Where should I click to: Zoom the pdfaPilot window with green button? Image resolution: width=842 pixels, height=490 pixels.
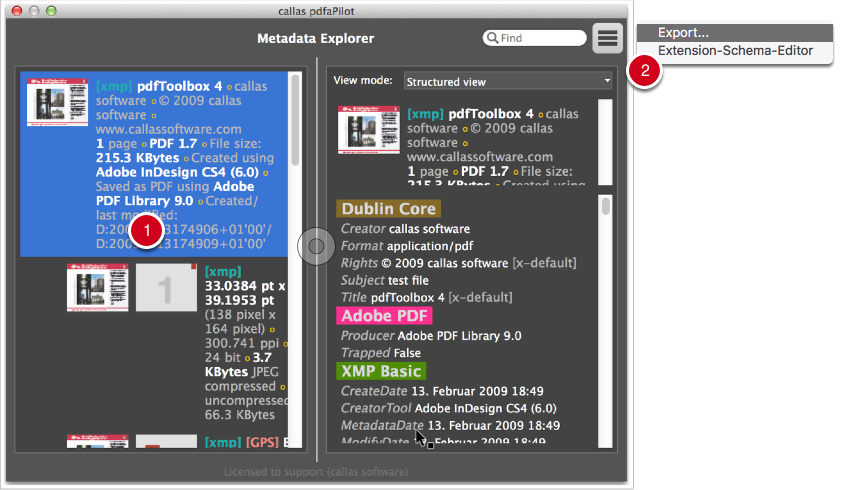51,11
